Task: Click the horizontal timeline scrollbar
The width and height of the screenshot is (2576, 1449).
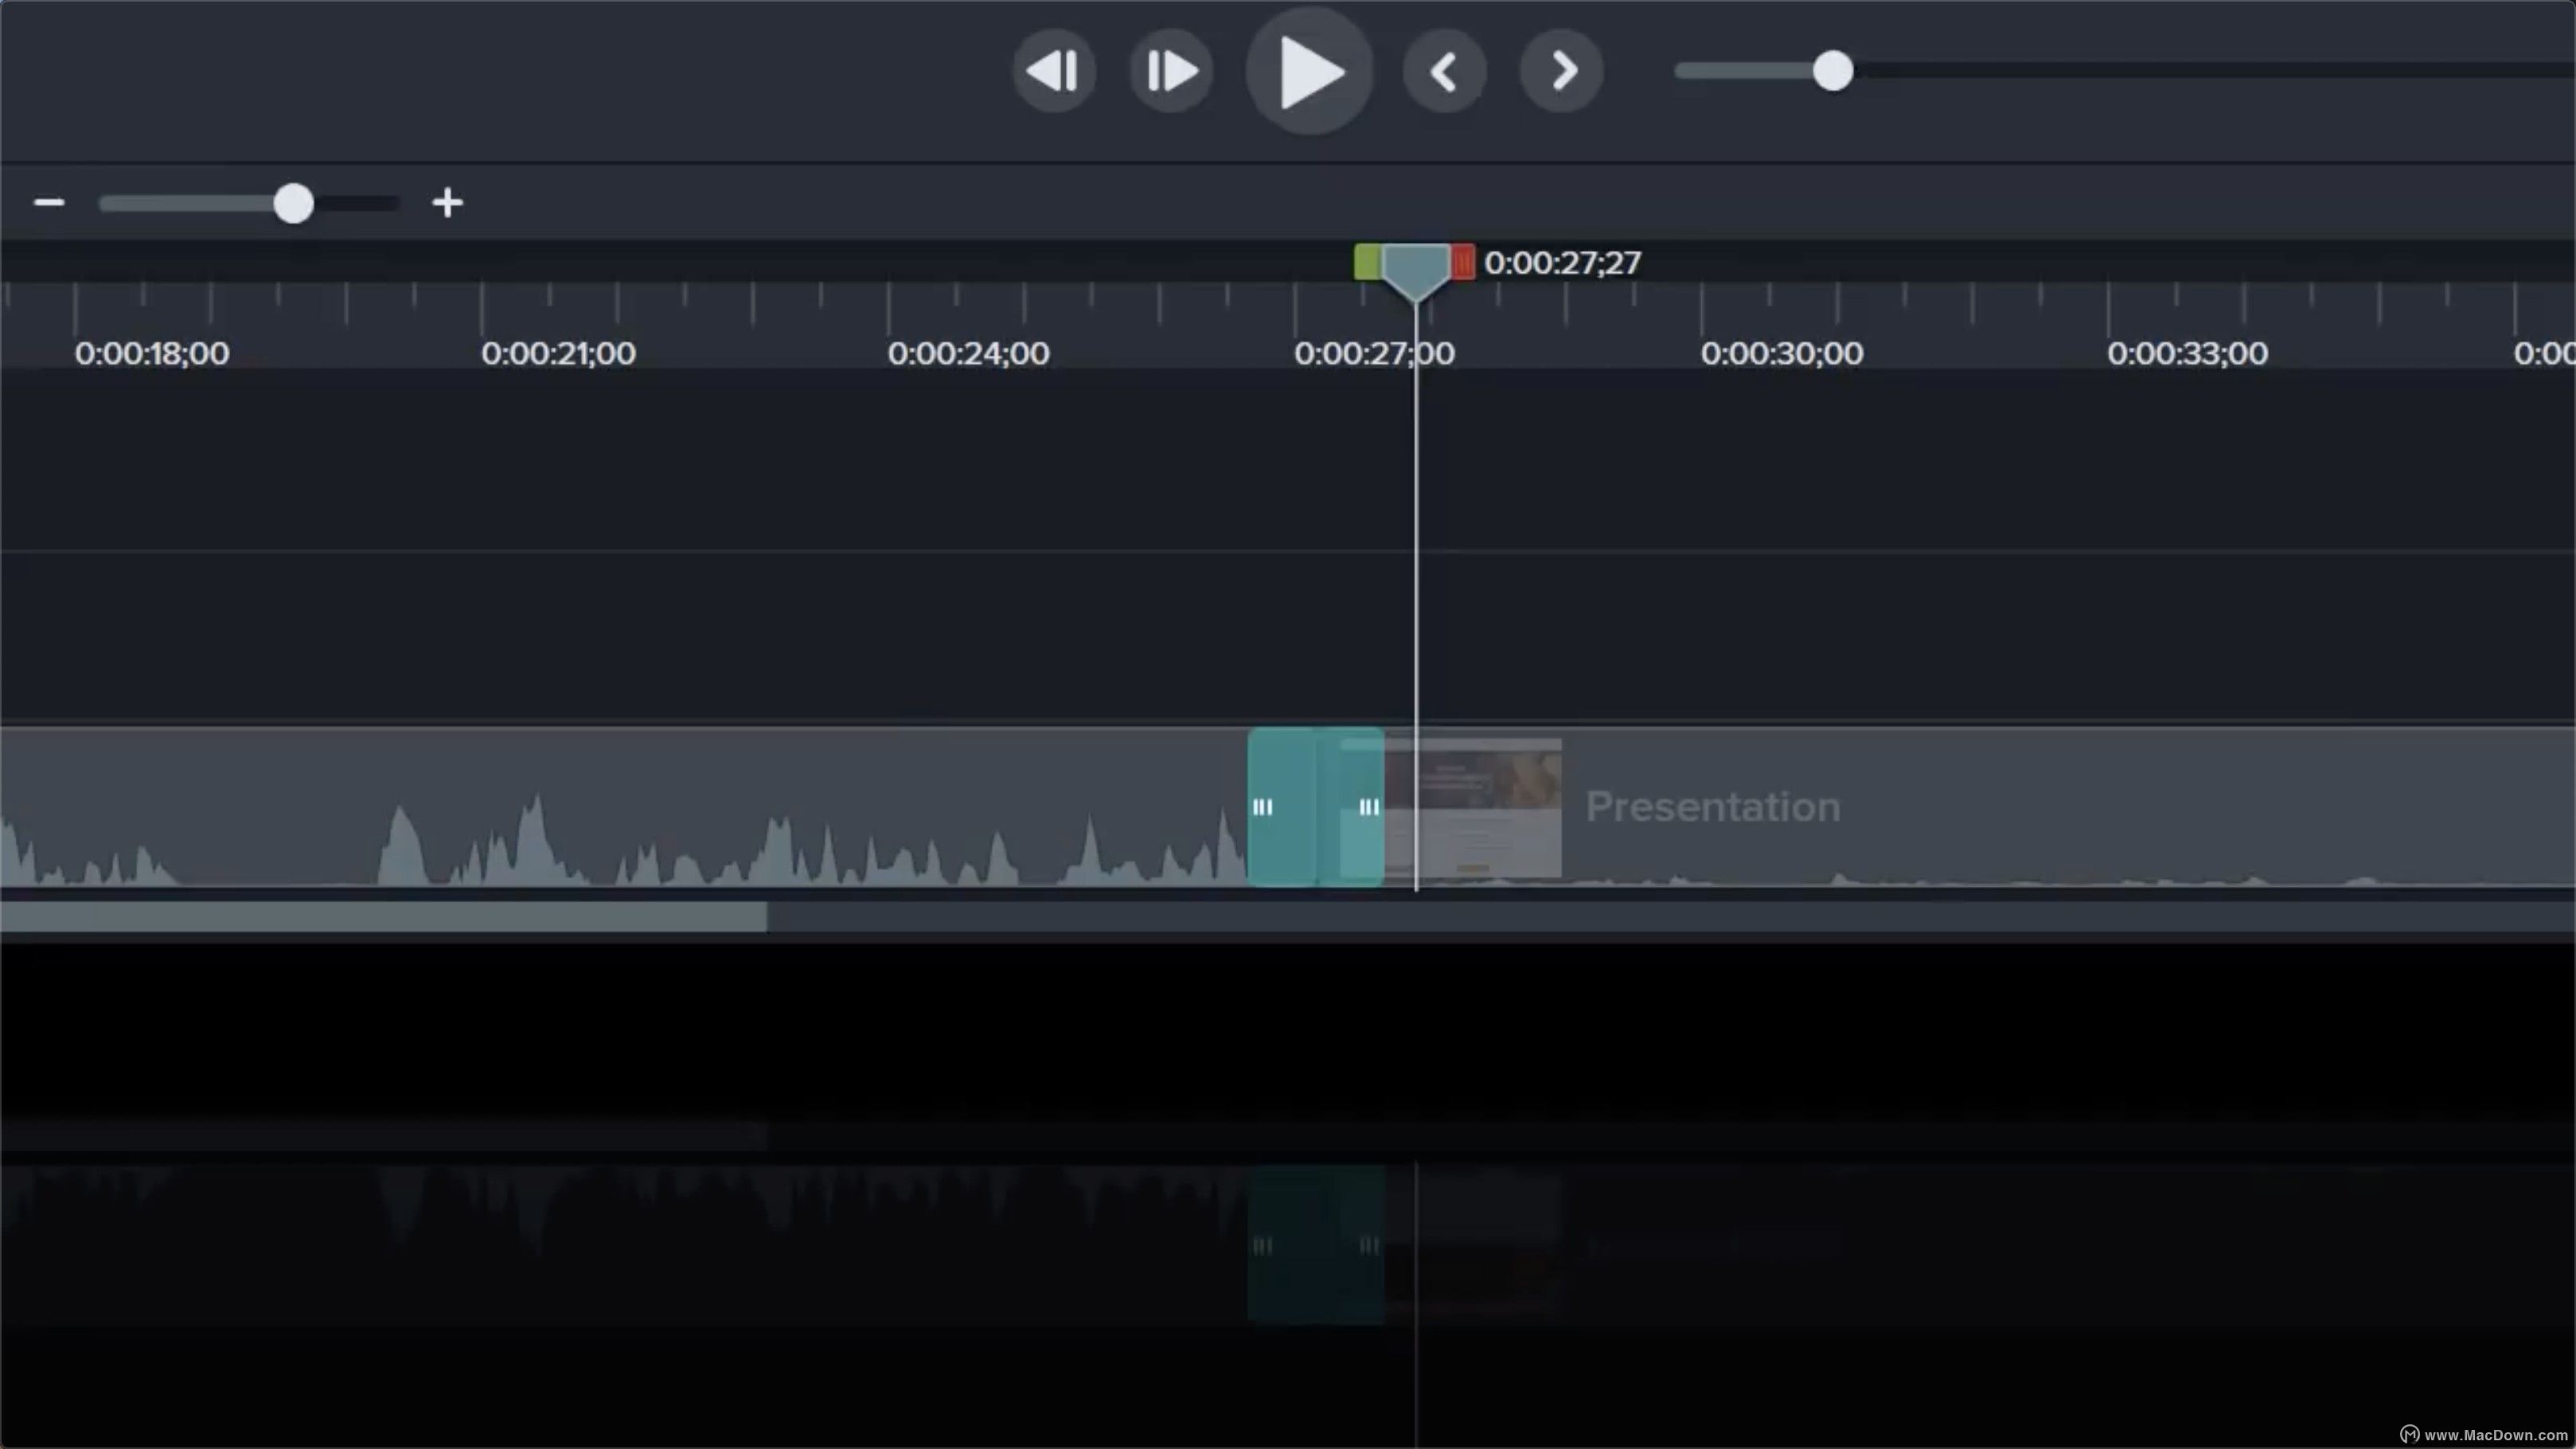Action: (383, 916)
